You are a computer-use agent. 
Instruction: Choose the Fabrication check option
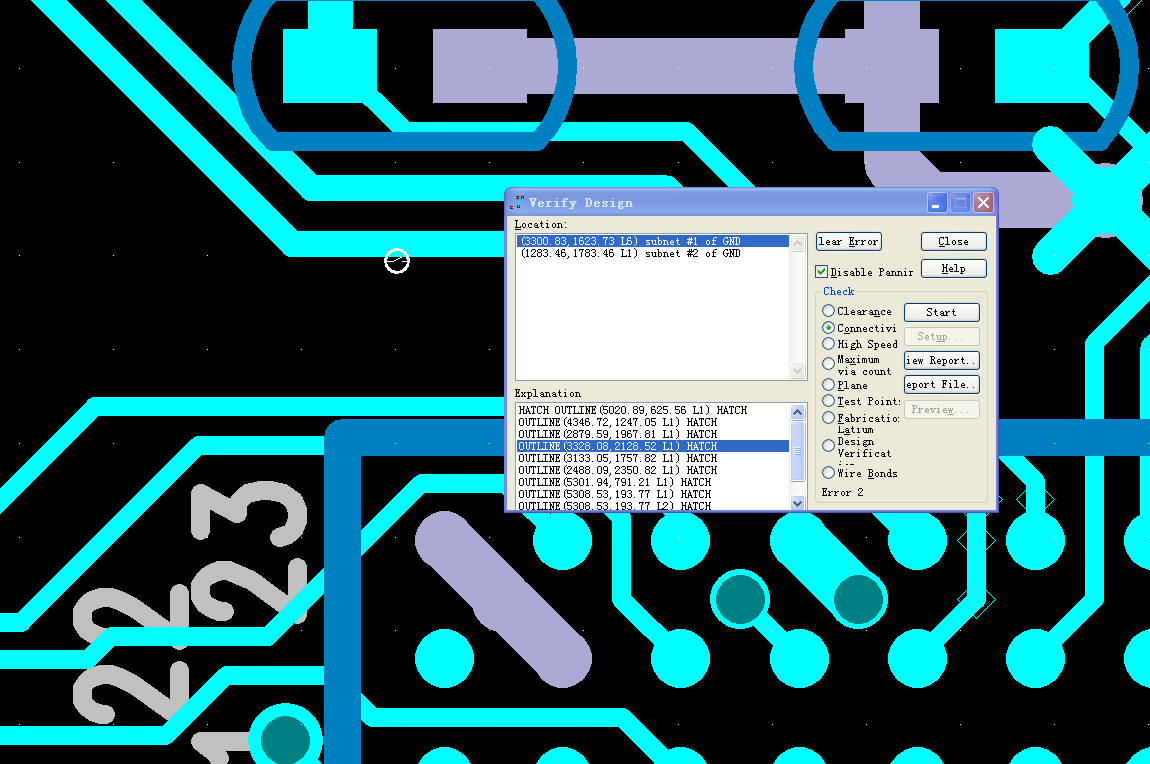click(x=828, y=418)
